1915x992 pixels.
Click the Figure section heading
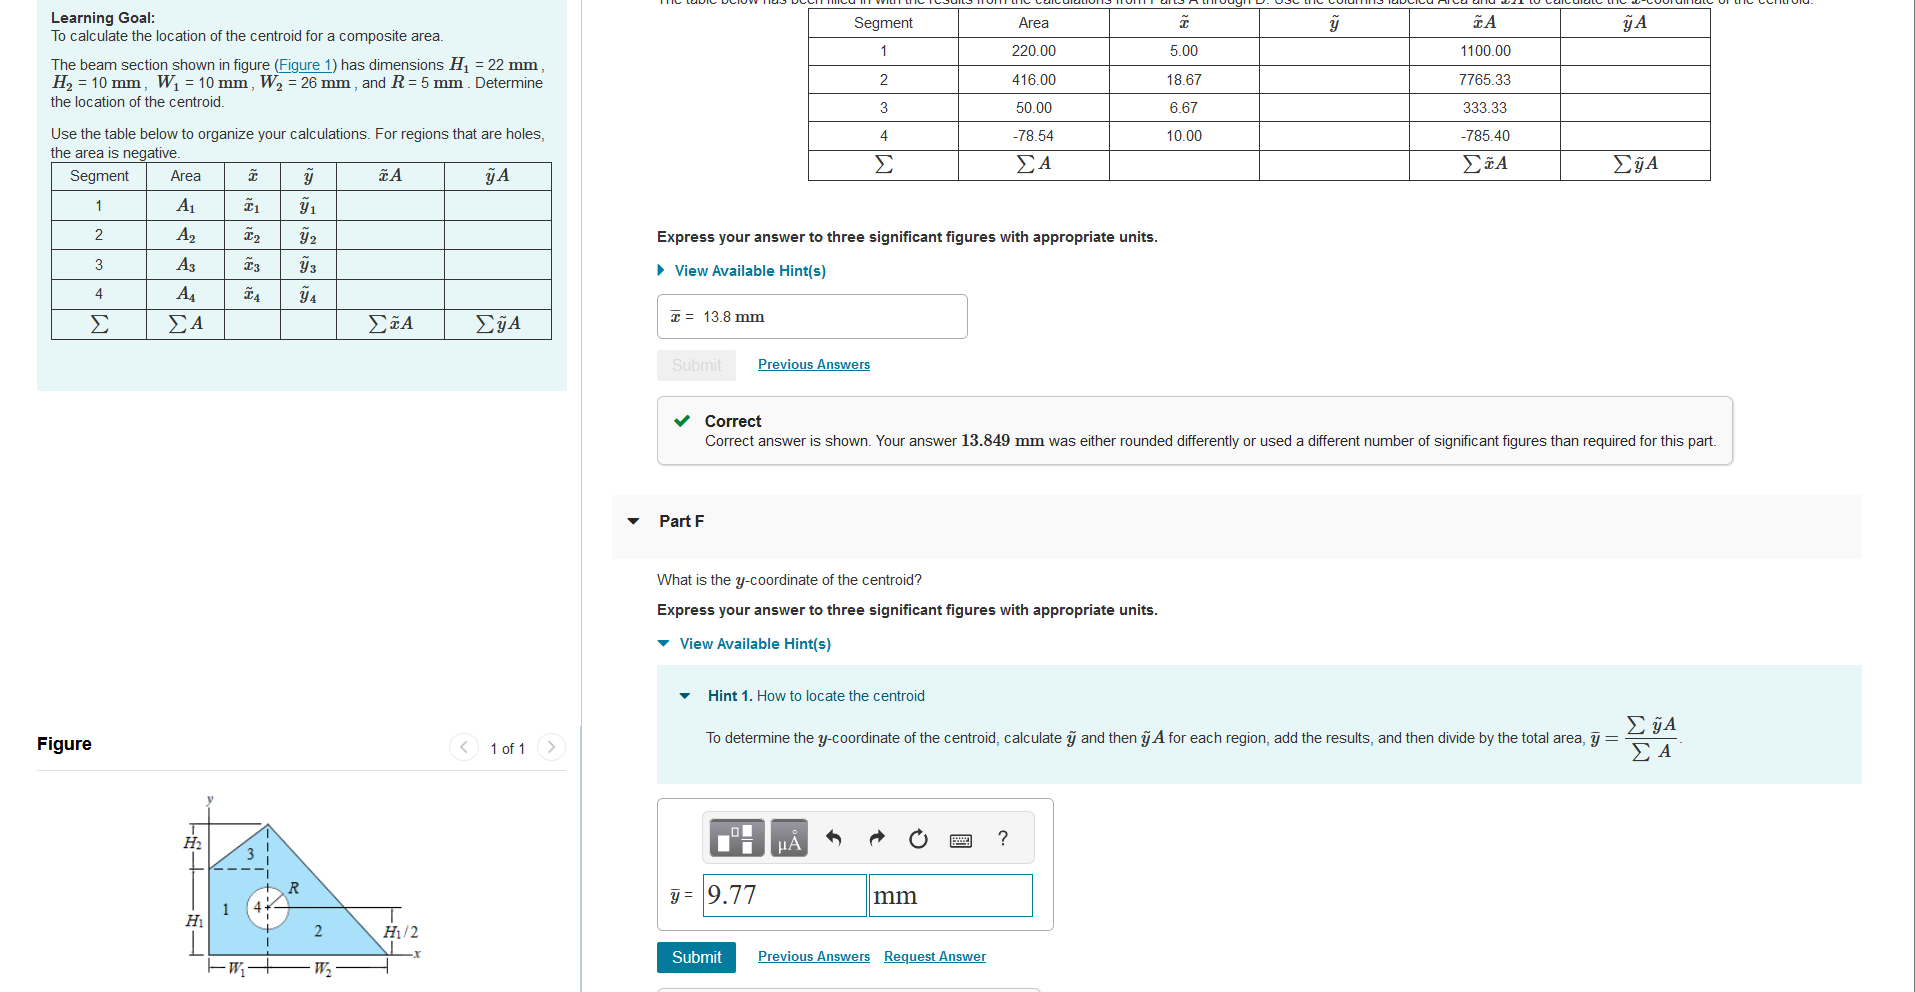[64, 744]
